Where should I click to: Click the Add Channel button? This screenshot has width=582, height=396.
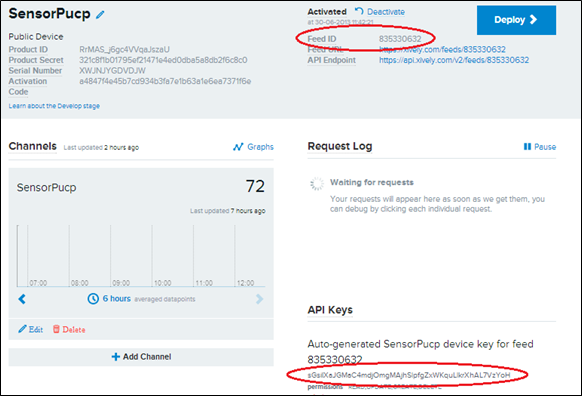(141, 357)
